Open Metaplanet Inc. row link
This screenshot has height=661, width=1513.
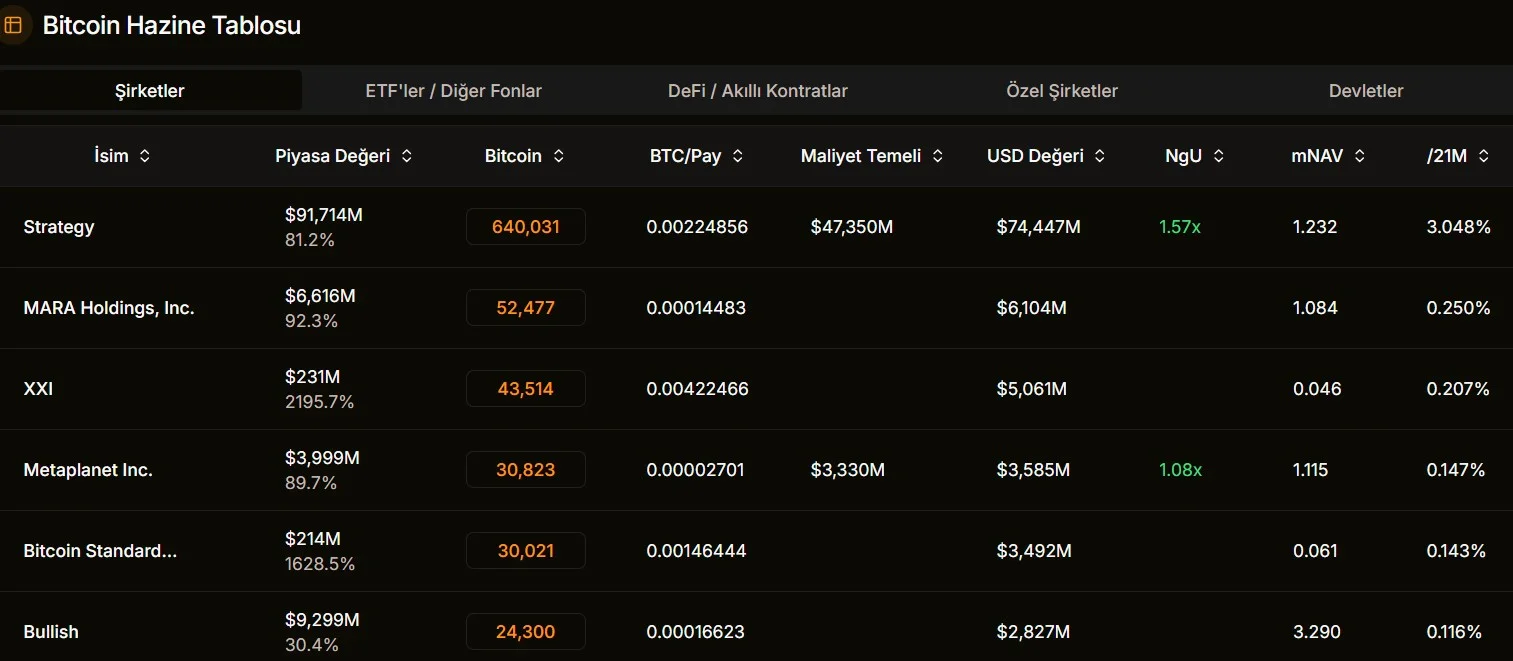pyautogui.click(x=88, y=470)
